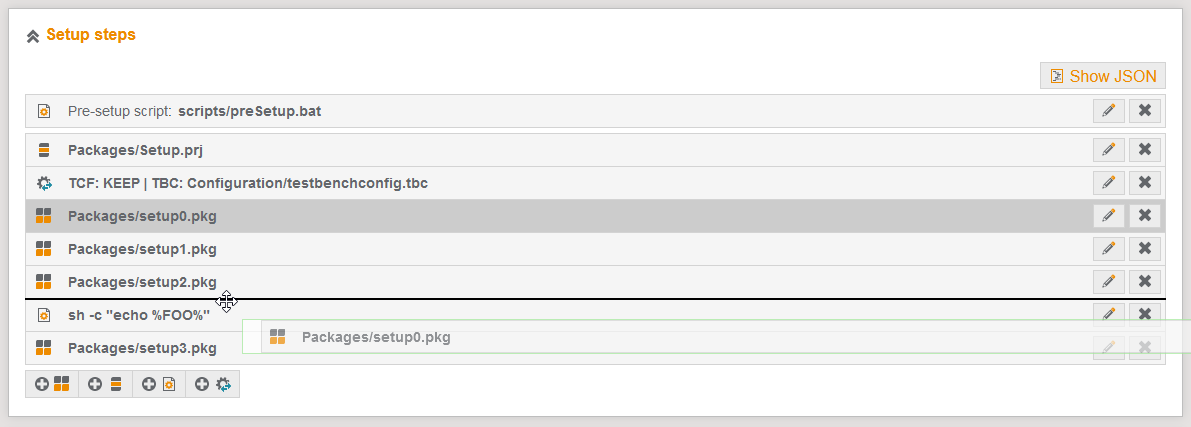The image size is (1191, 427).
Task: Open the editor for Packages/setup0.pkg
Action: pos(1108,216)
